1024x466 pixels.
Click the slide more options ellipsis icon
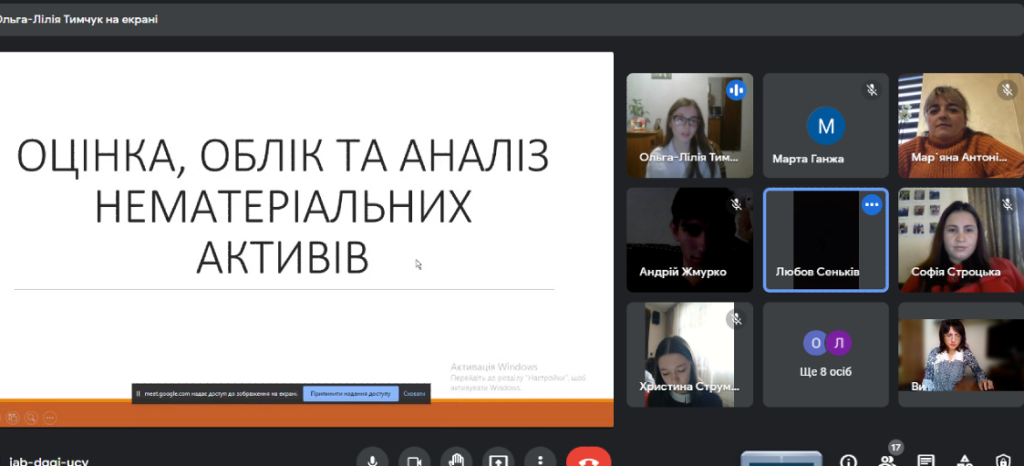click(50, 417)
